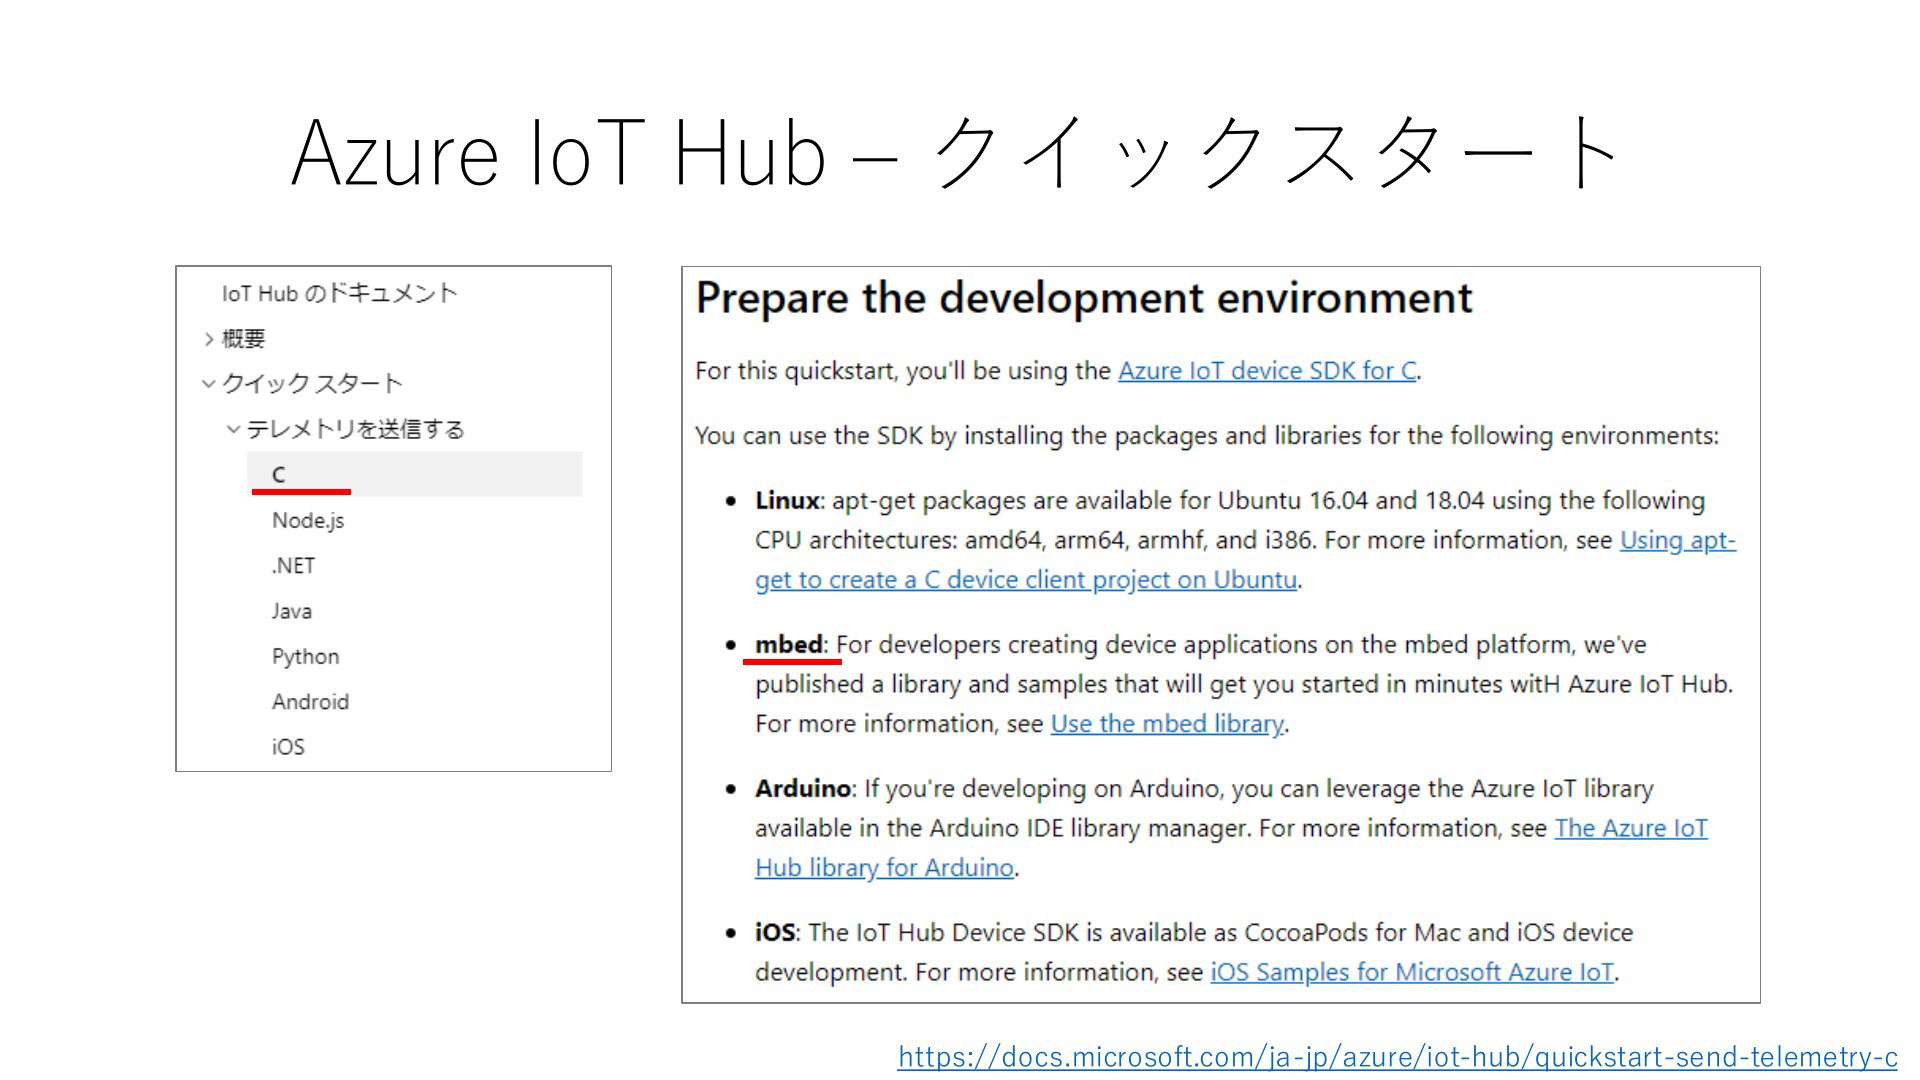
Task: Select the Java quickstart entry
Action: coord(291,611)
